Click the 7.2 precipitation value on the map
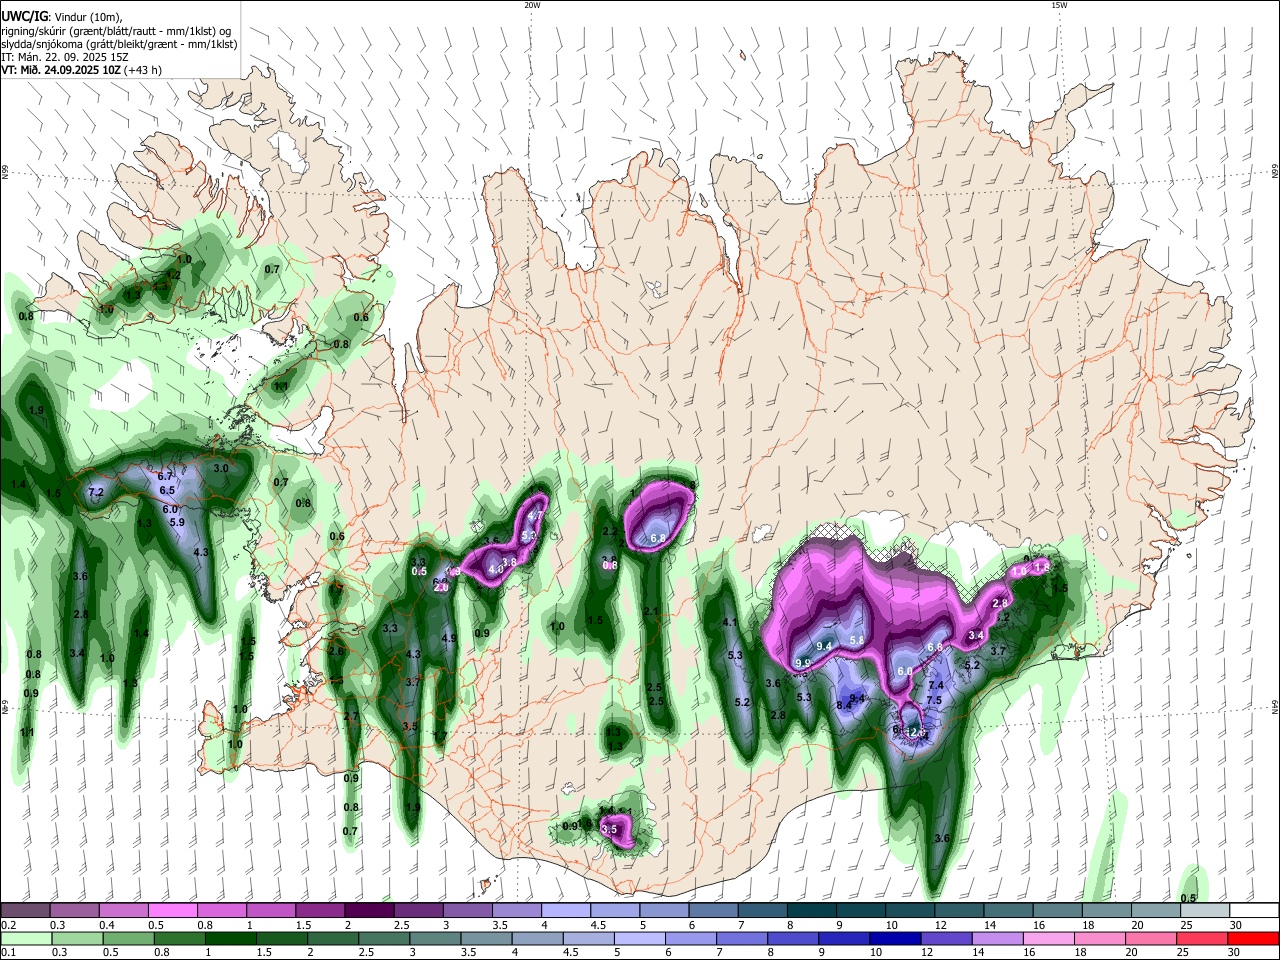The image size is (1280, 960). 96,493
